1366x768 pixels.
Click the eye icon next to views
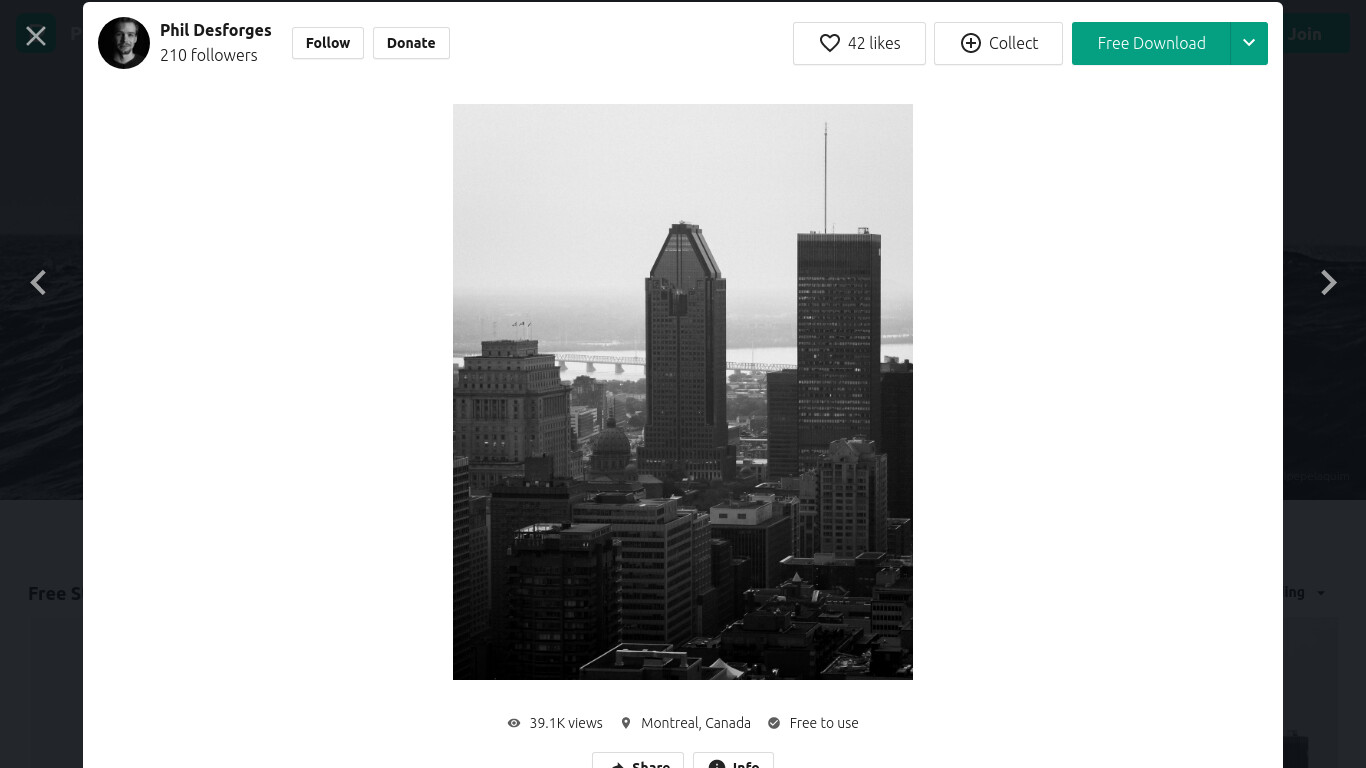click(514, 723)
